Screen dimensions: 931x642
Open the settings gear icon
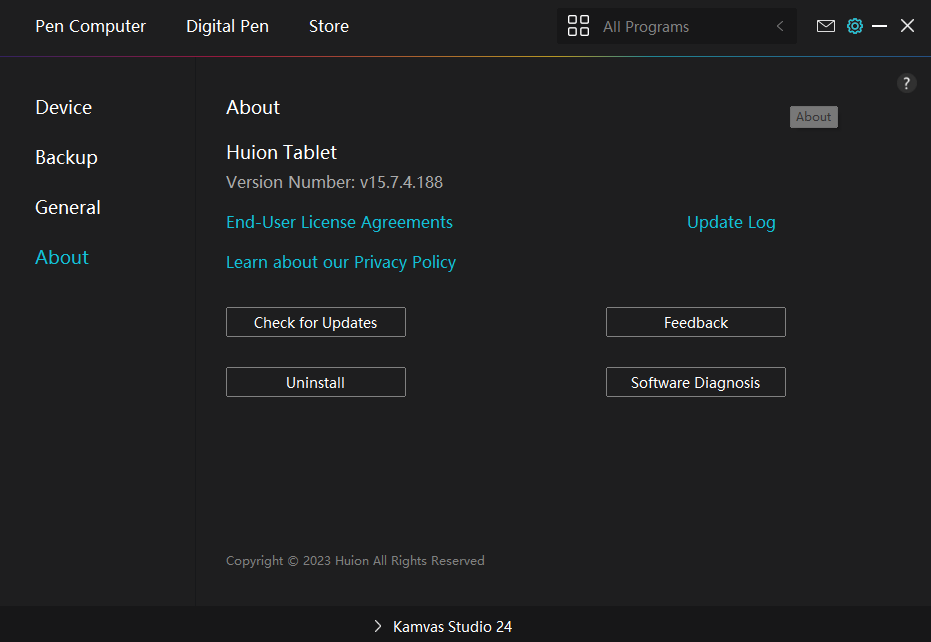click(x=854, y=26)
